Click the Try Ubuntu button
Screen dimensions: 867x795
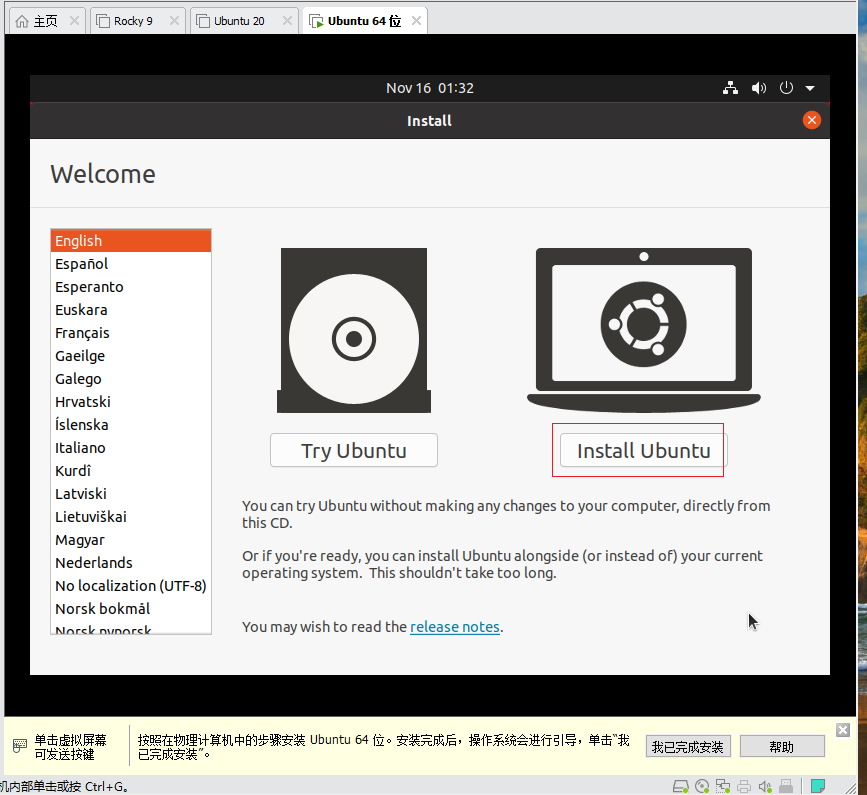coord(353,450)
